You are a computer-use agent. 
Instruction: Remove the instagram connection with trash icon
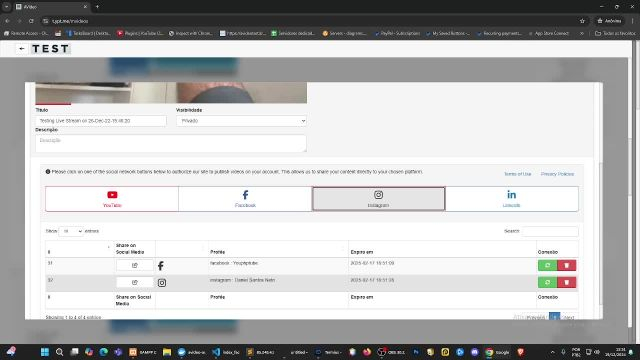pos(567,282)
